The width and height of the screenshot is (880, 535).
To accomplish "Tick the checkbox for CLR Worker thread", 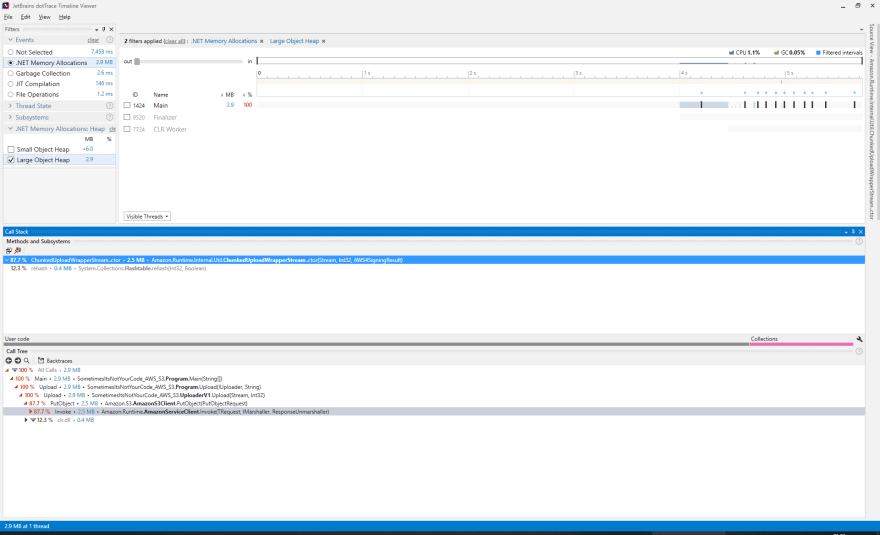I will click(x=127, y=129).
